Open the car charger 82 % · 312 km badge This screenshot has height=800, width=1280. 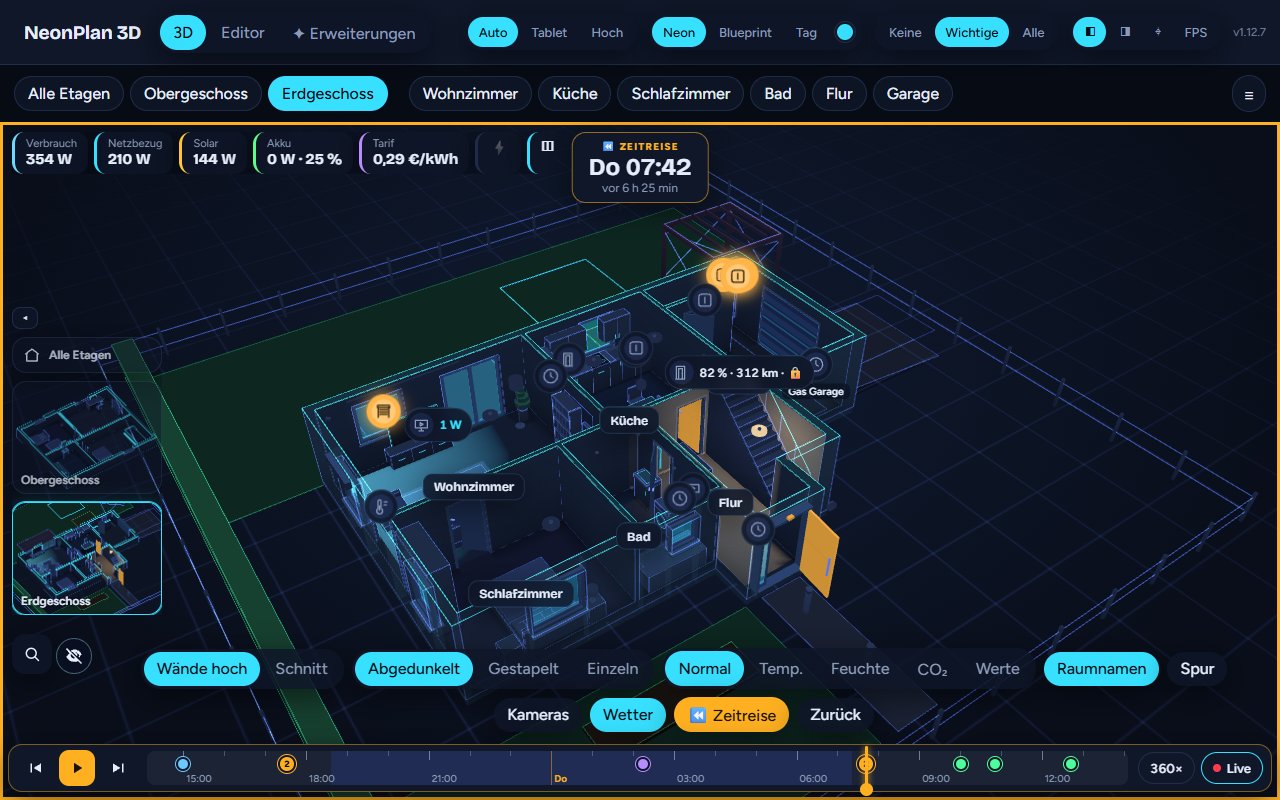pos(740,373)
